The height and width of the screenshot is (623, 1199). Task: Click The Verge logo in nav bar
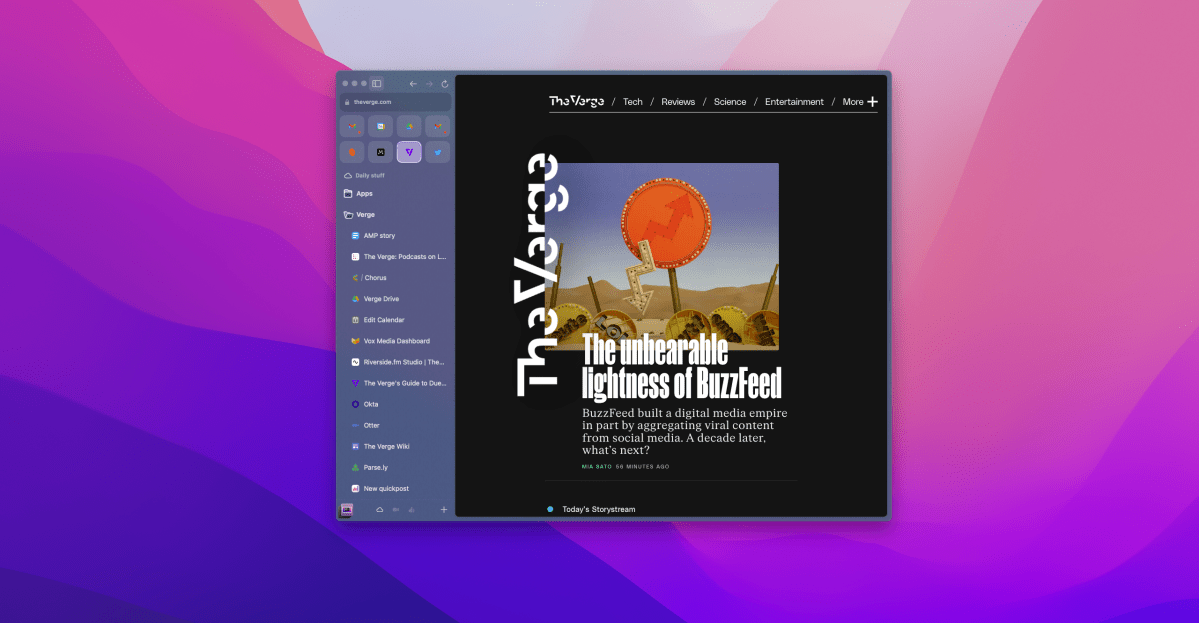[x=577, y=101]
